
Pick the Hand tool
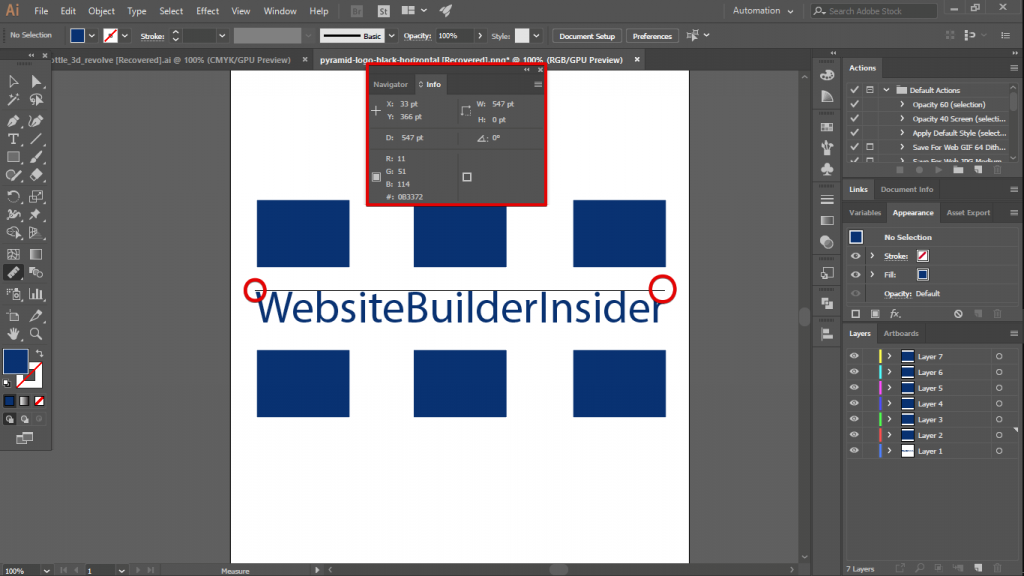14,333
